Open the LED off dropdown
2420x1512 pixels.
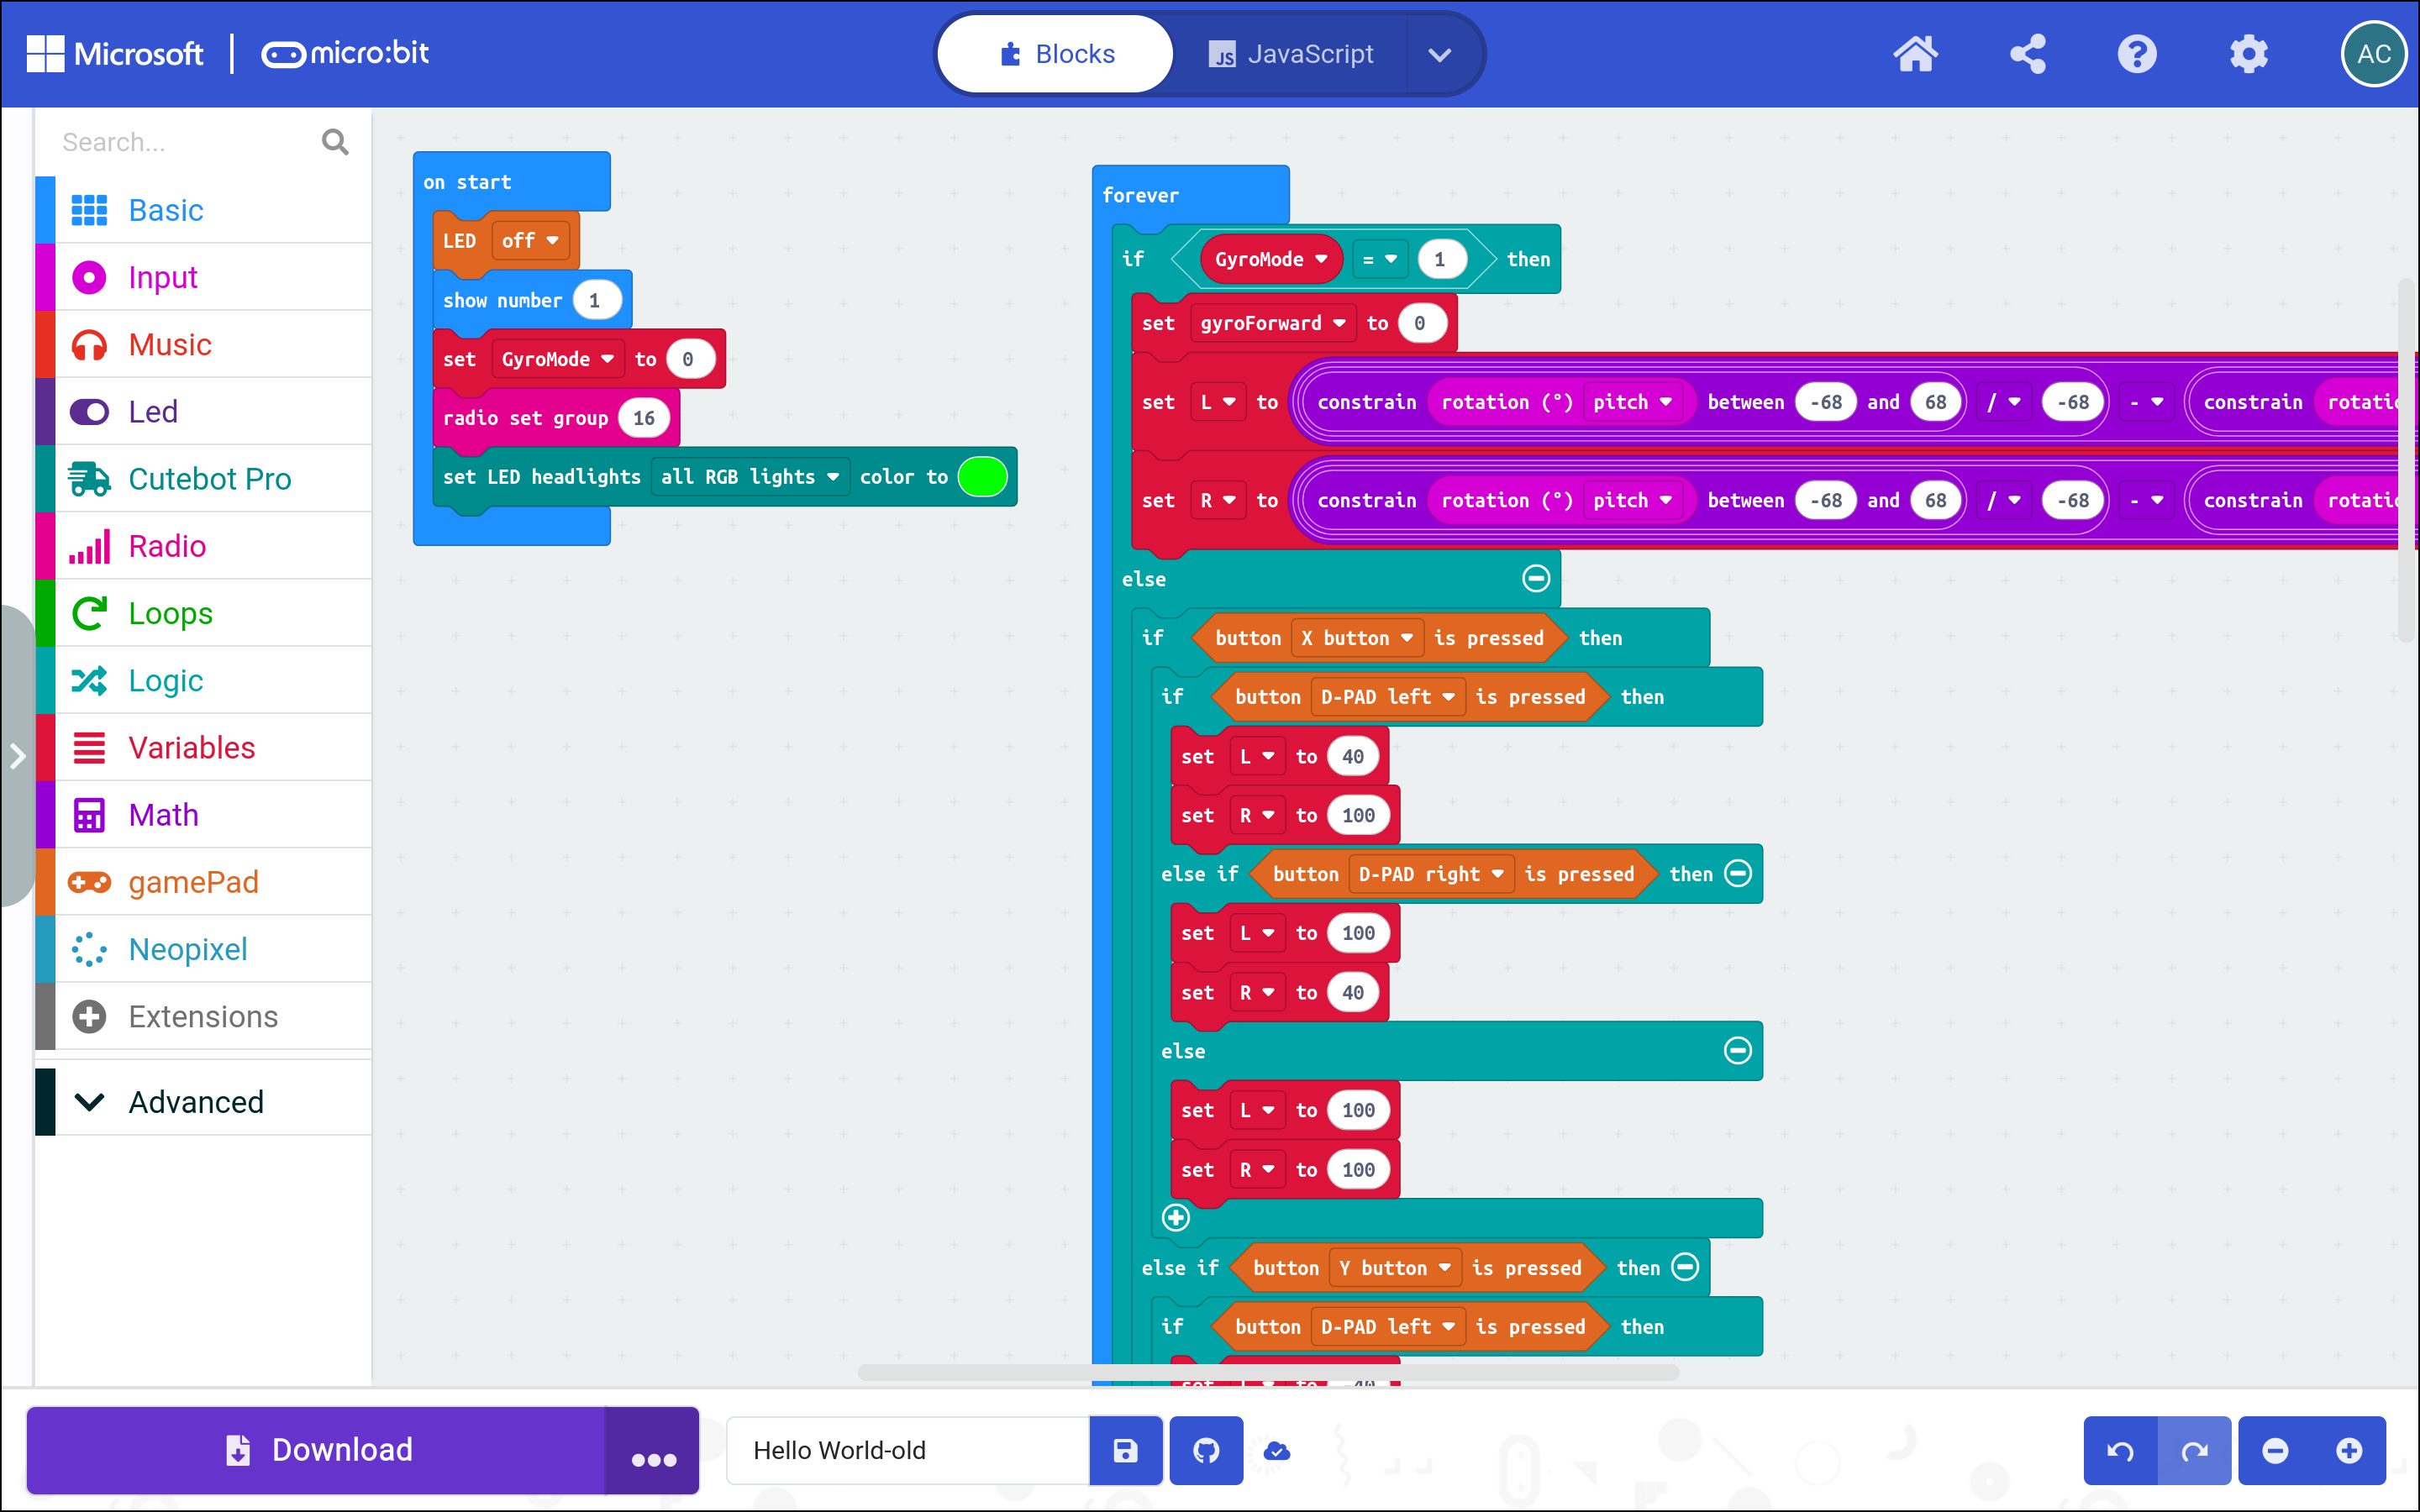[x=530, y=240]
